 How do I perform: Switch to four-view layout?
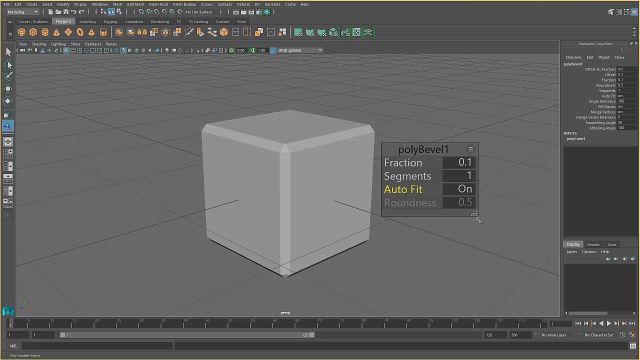(x=8, y=154)
